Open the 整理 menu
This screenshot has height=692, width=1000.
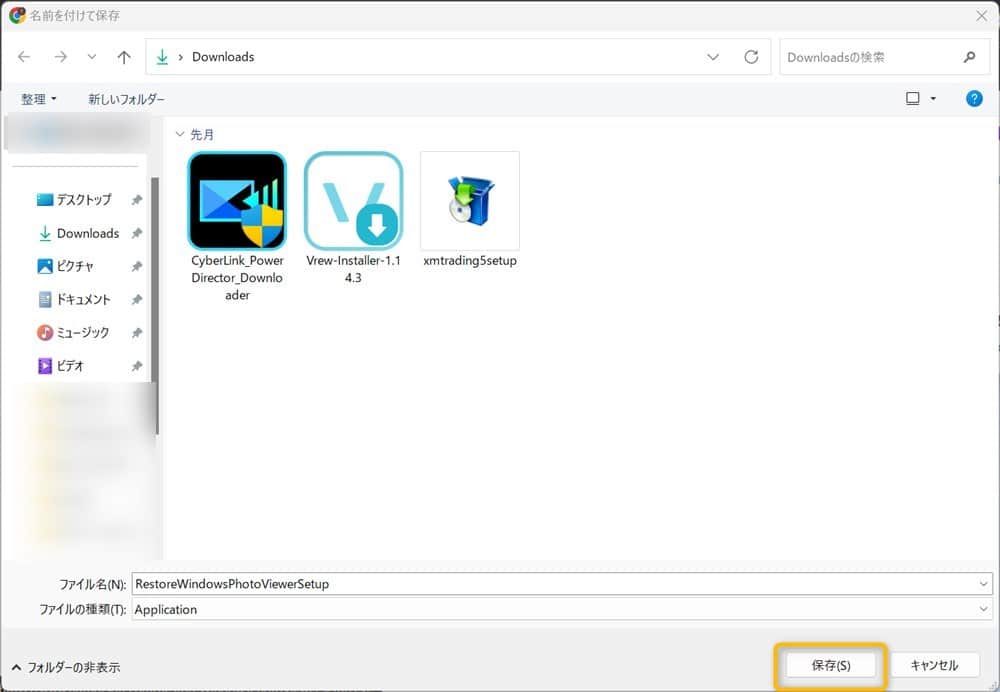[36, 98]
